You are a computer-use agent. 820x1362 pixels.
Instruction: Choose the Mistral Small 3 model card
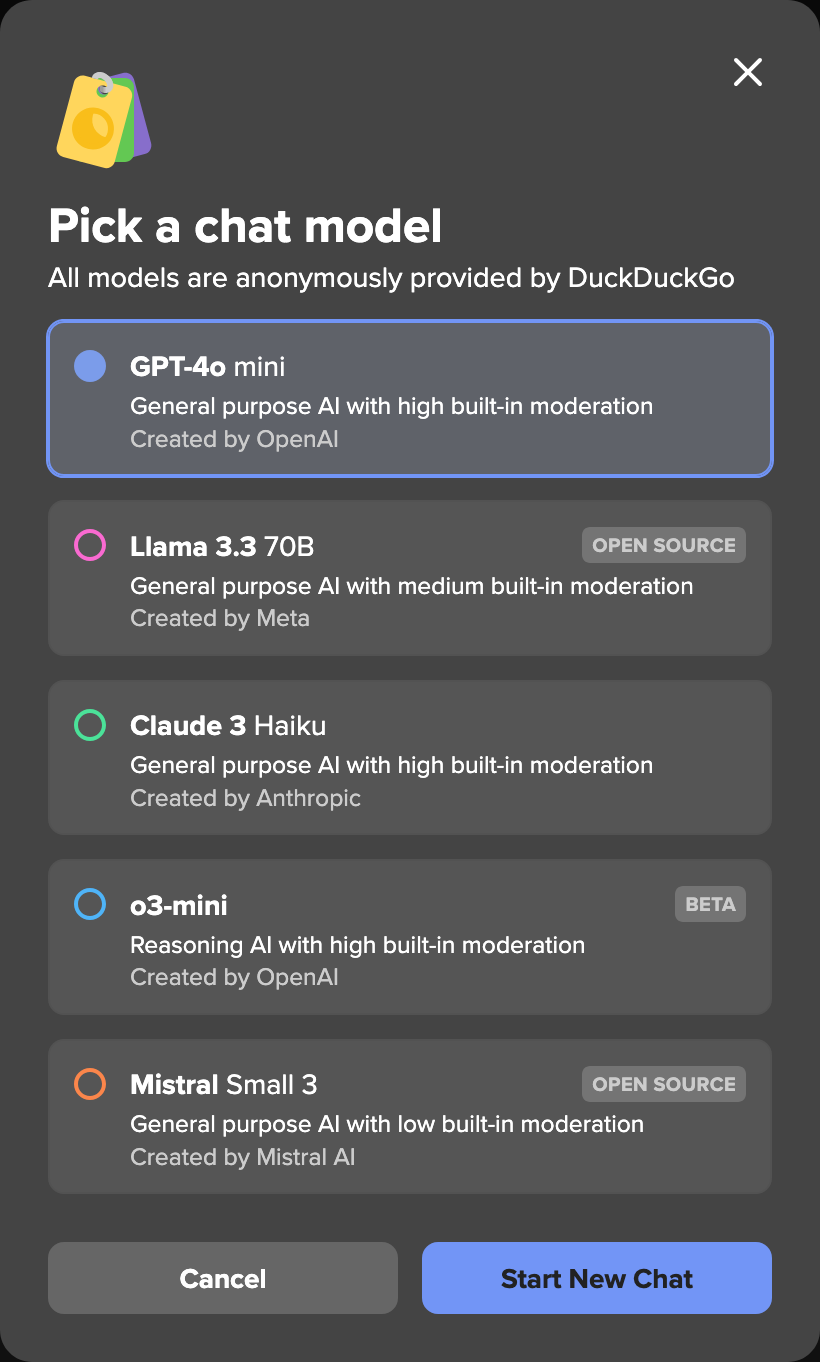click(x=409, y=1116)
